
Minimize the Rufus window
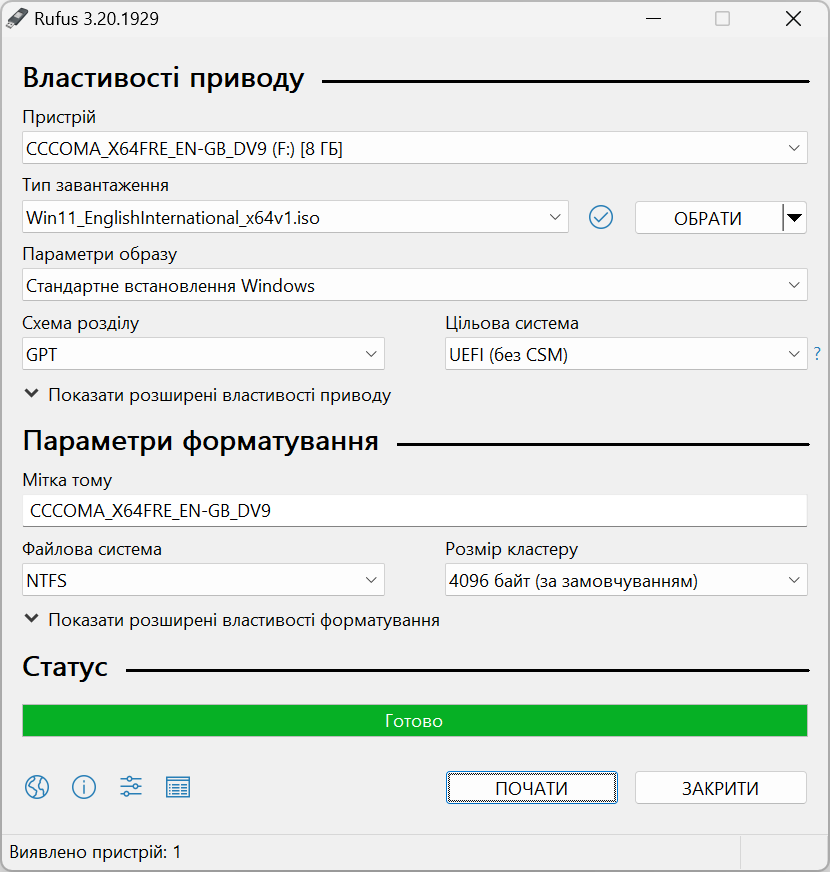tap(654, 18)
